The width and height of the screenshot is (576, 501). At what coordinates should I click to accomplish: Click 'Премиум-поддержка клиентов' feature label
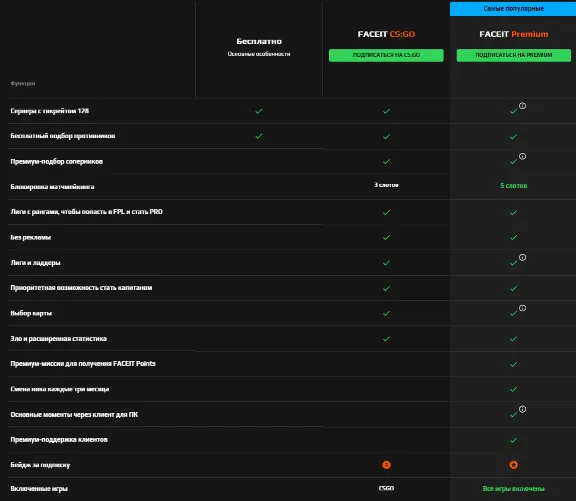(x=59, y=440)
